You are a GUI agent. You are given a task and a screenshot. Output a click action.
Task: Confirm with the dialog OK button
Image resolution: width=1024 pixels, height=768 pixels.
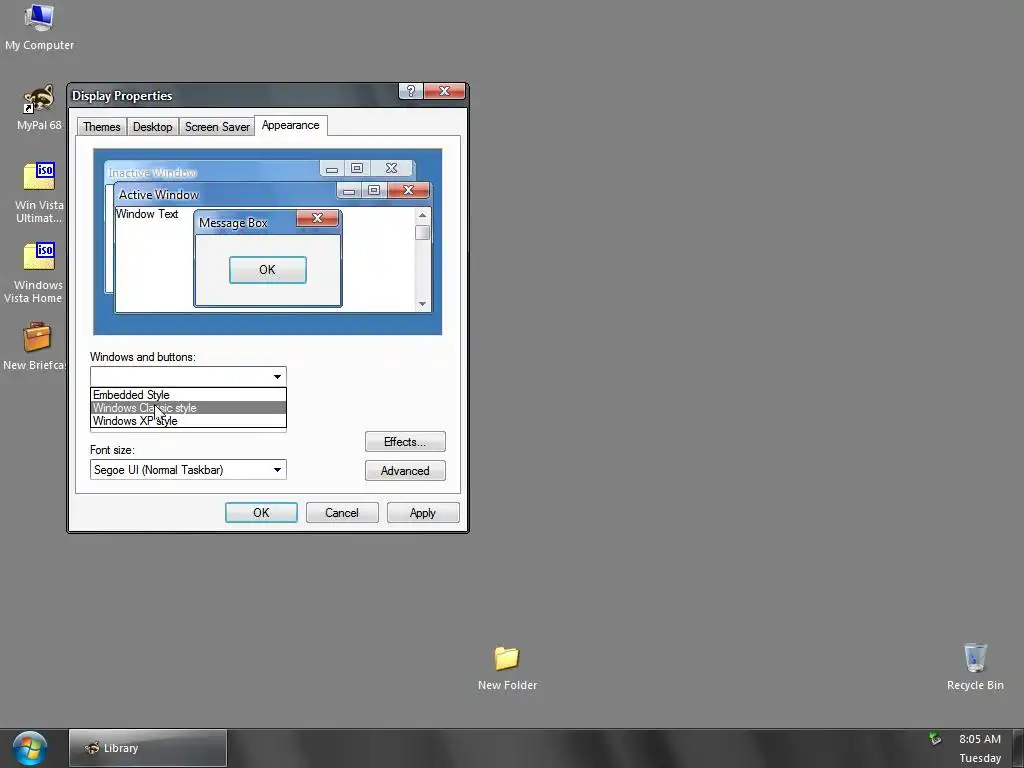click(x=261, y=513)
